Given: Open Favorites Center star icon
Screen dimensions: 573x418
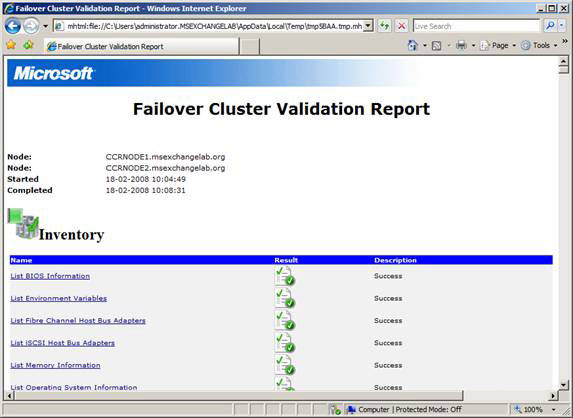Looking at the screenshot, I should [11, 45].
